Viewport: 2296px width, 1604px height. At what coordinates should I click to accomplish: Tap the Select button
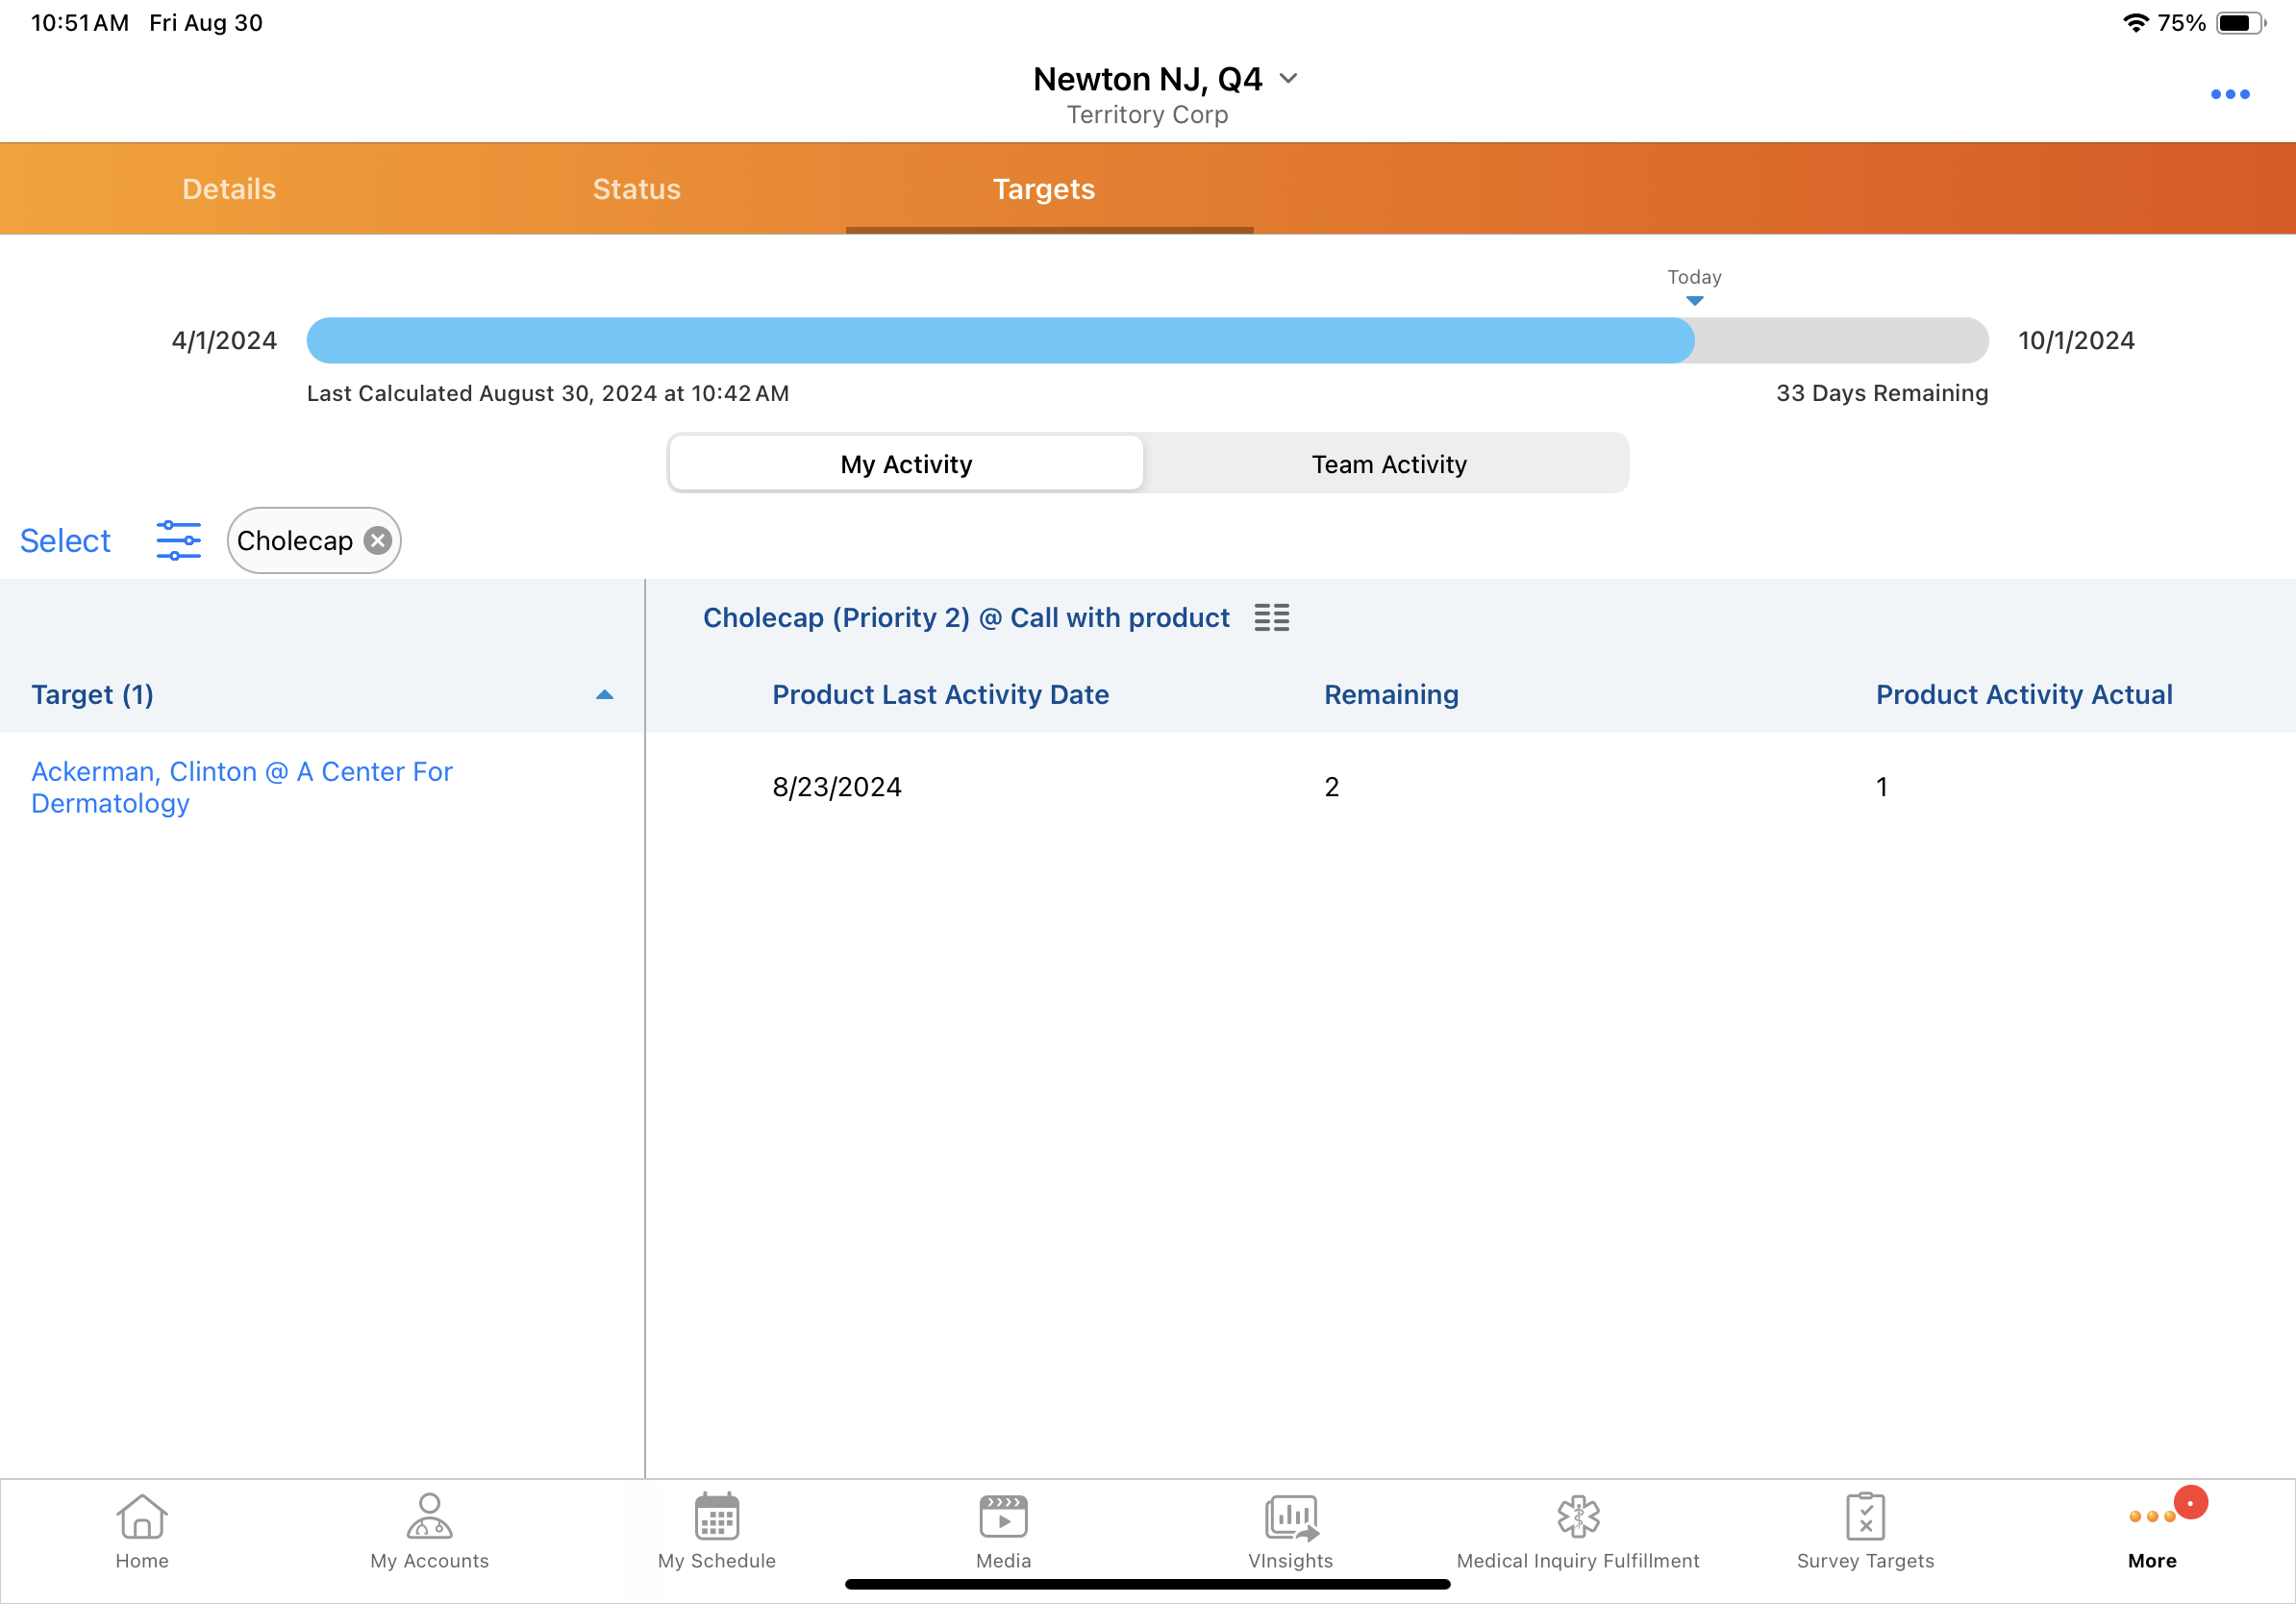[65, 540]
